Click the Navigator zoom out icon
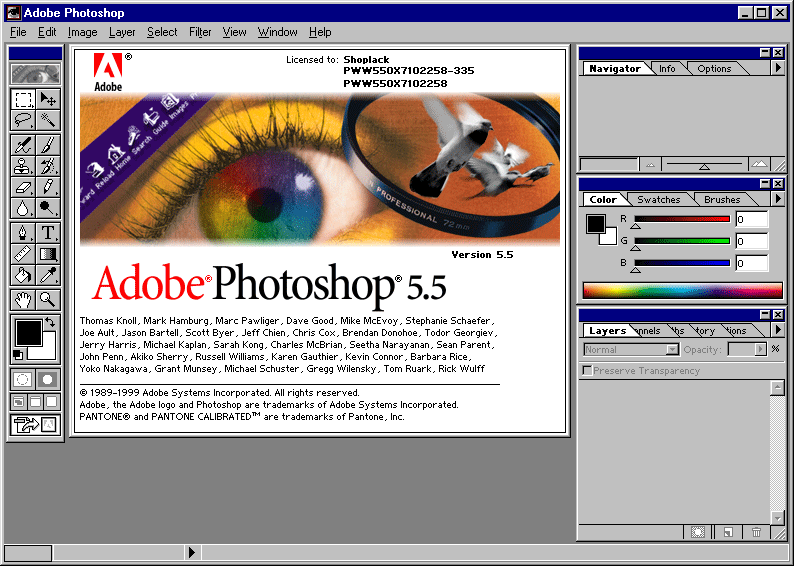This screenshot has width=794, height=566. [650, 165]
